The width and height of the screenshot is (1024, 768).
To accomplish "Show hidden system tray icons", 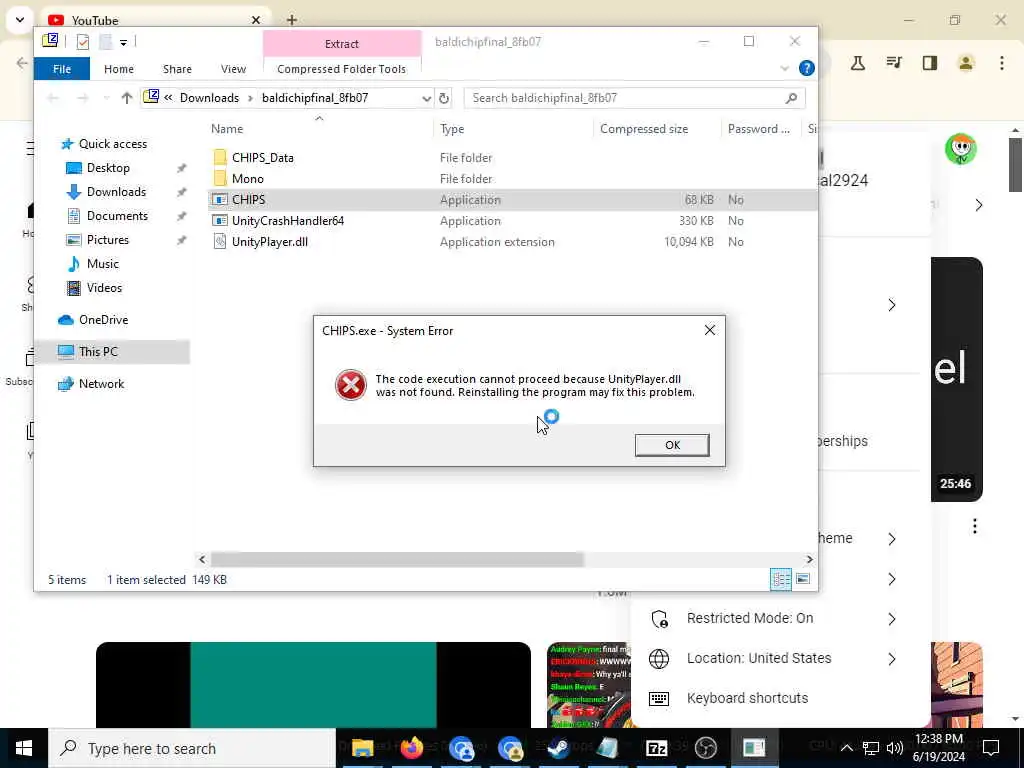I will [846, 748].
